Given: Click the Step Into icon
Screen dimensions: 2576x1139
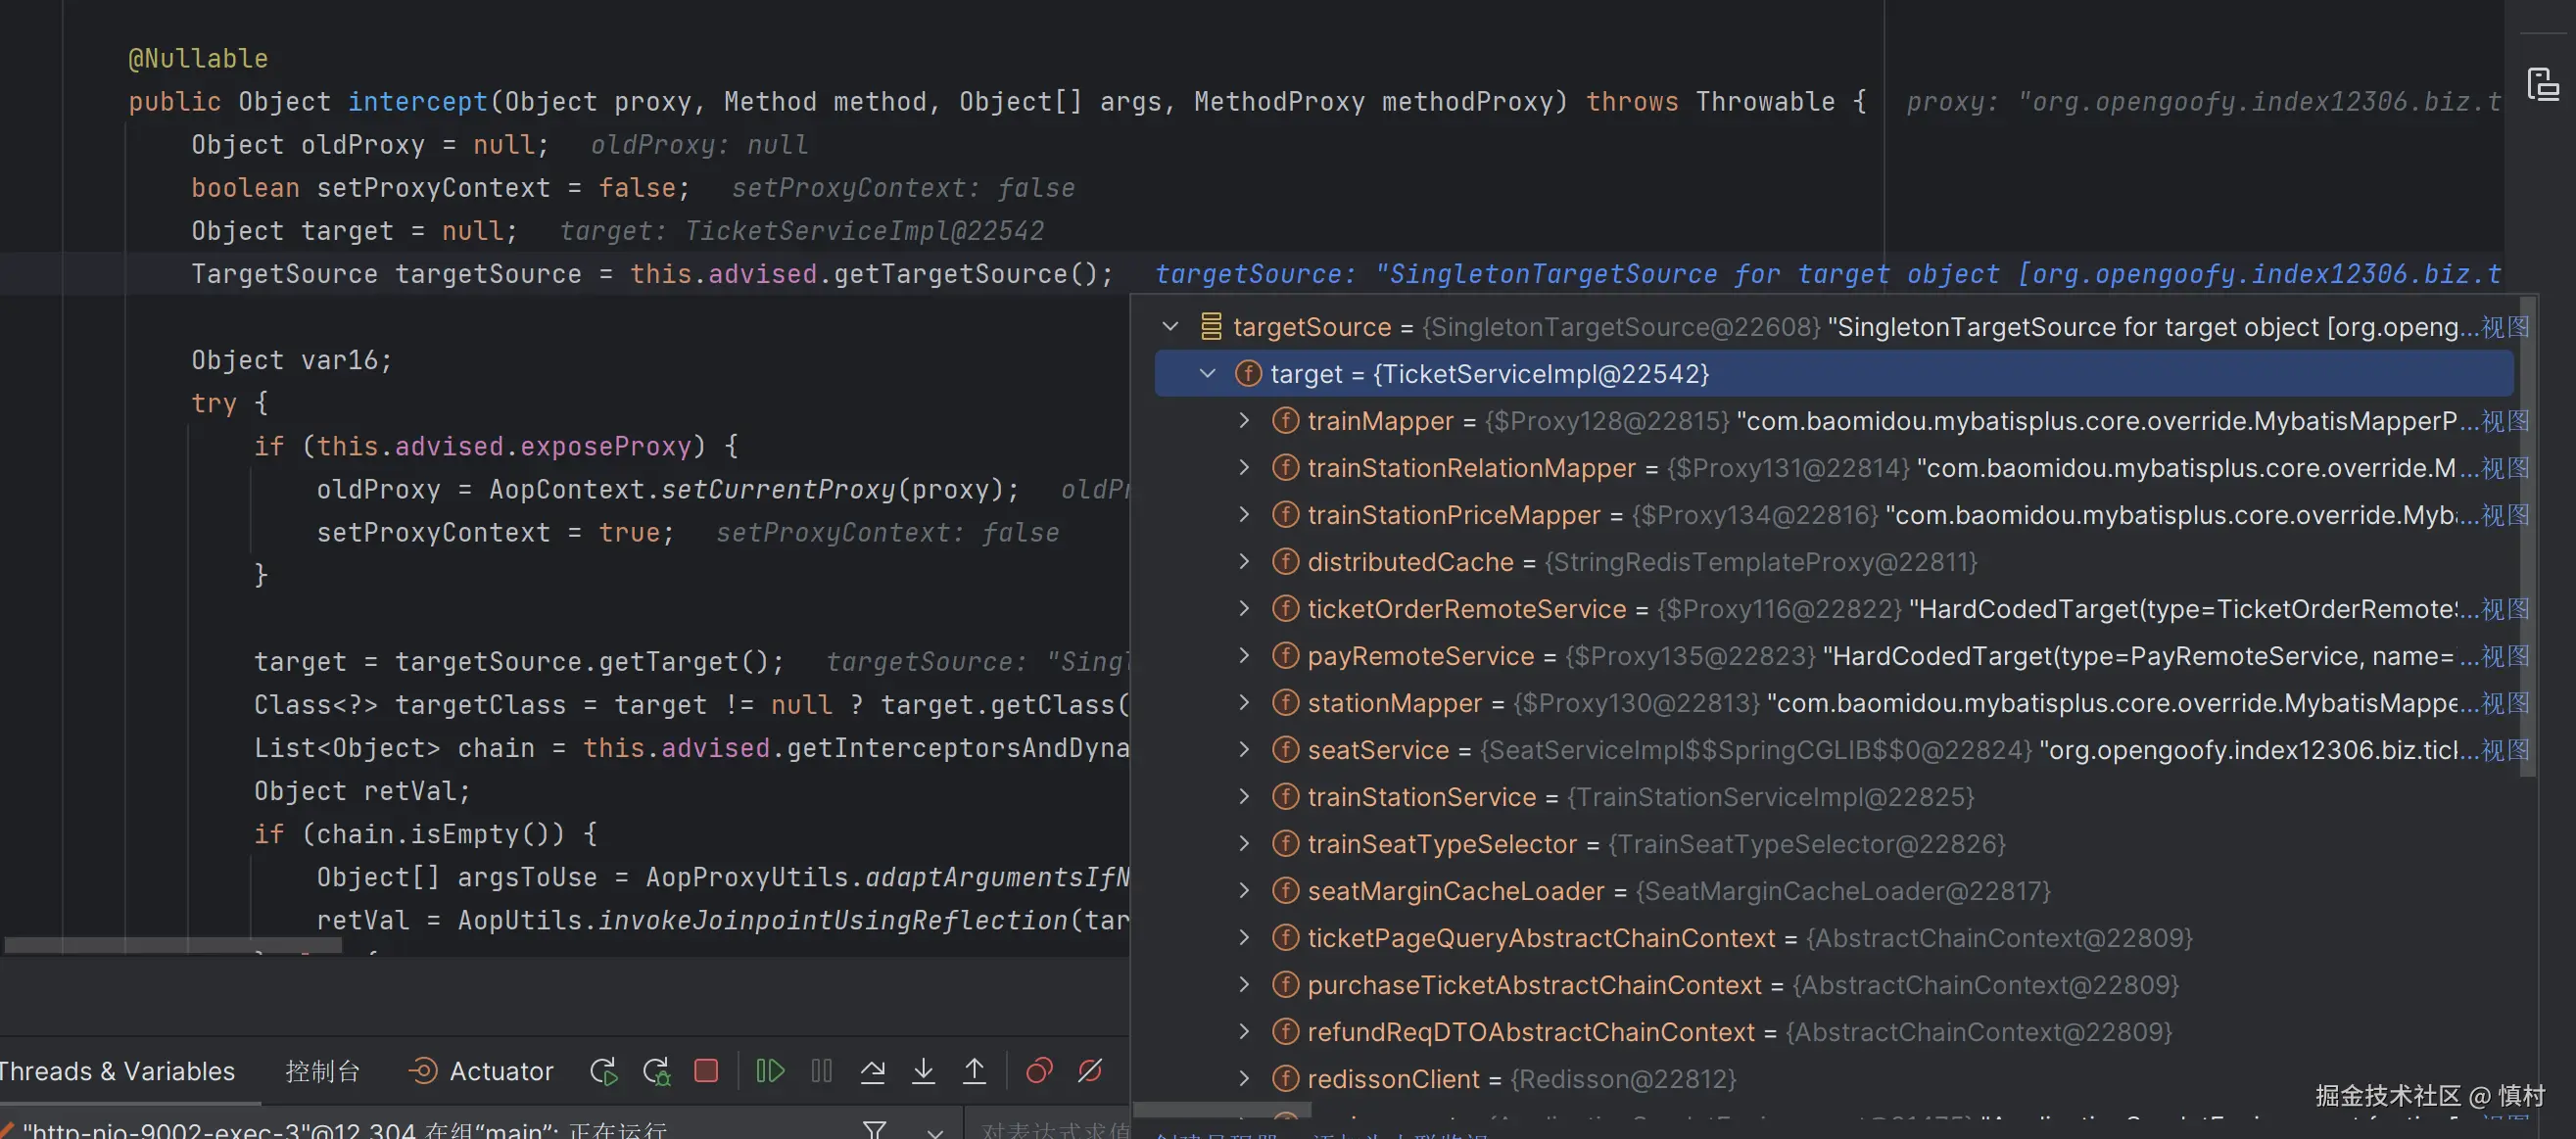Looking at the screenshot, I should (x=923, y=1071).
